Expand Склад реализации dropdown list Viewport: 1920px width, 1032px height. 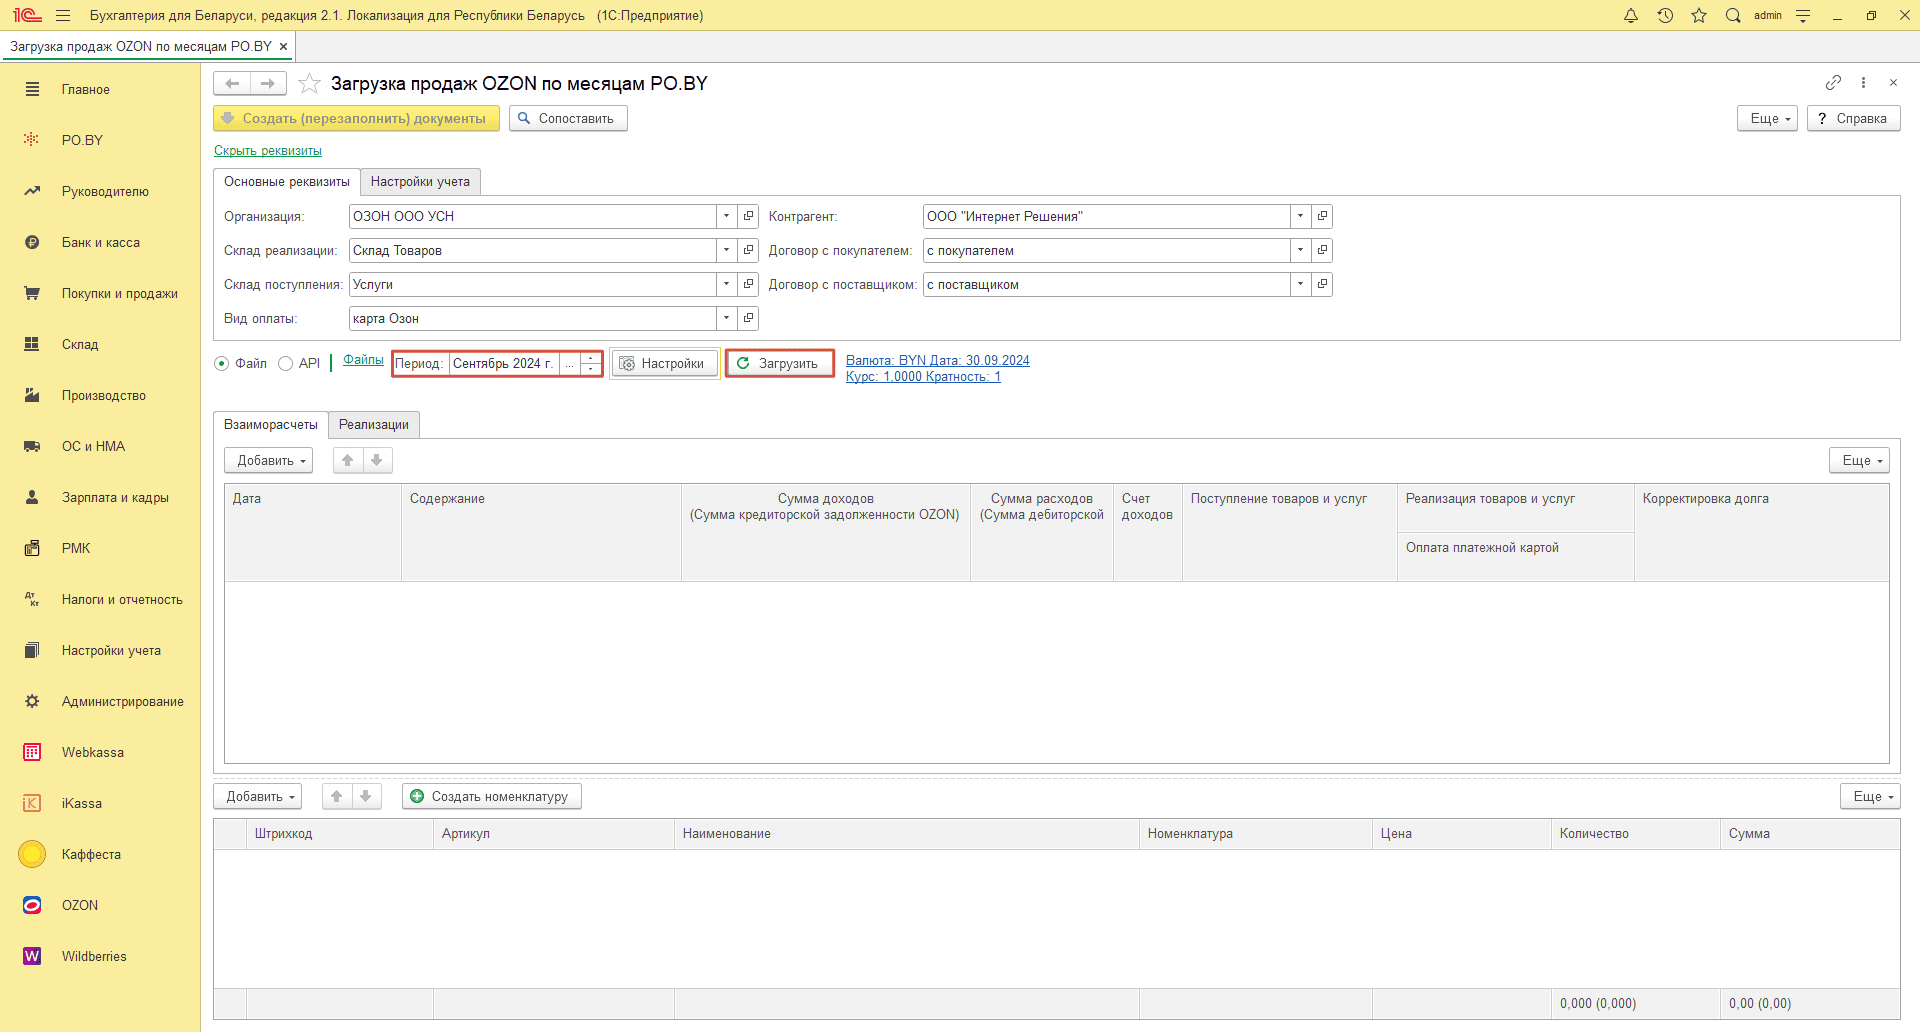[727, 250]
